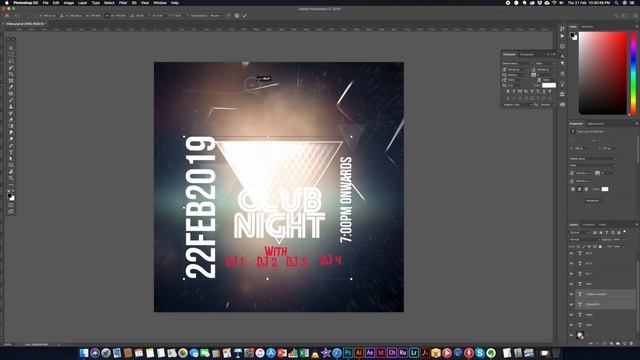Viewport: 640px width, 360px height.
Task: Hide the DJ 4 text layer
Action: click(x=571, y=253)
